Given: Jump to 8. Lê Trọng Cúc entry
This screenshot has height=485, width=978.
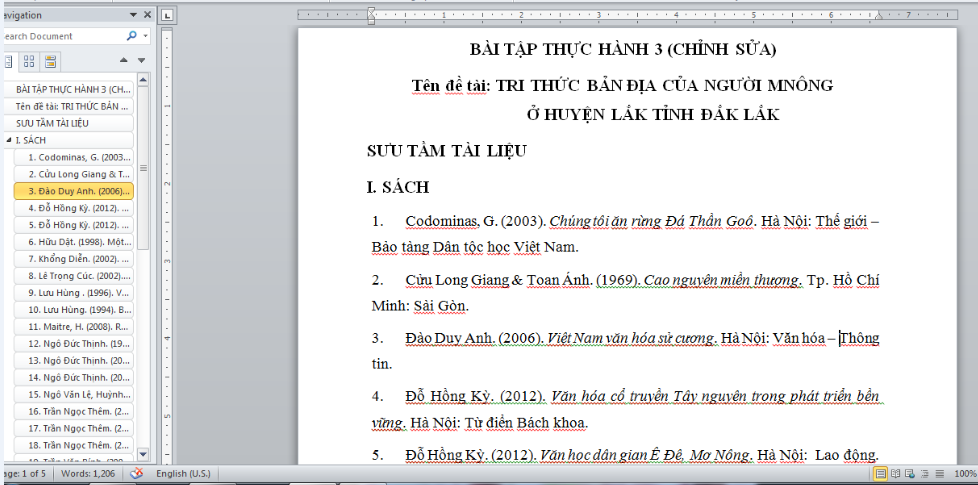Looking at the screenshot, I should (74, 276).
